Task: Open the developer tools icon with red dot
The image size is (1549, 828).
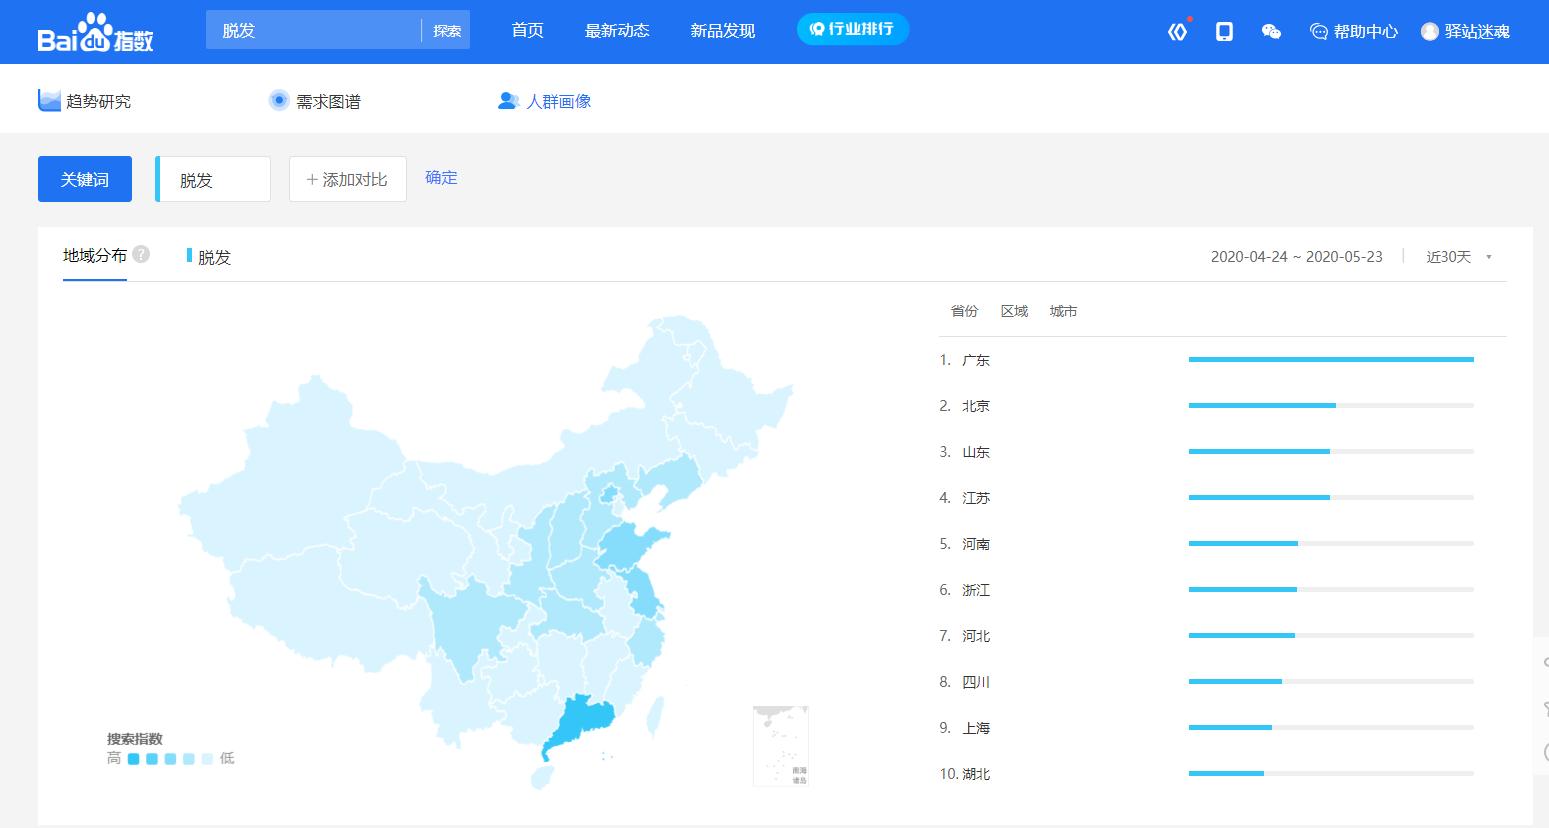Action: coord(1178,32)
